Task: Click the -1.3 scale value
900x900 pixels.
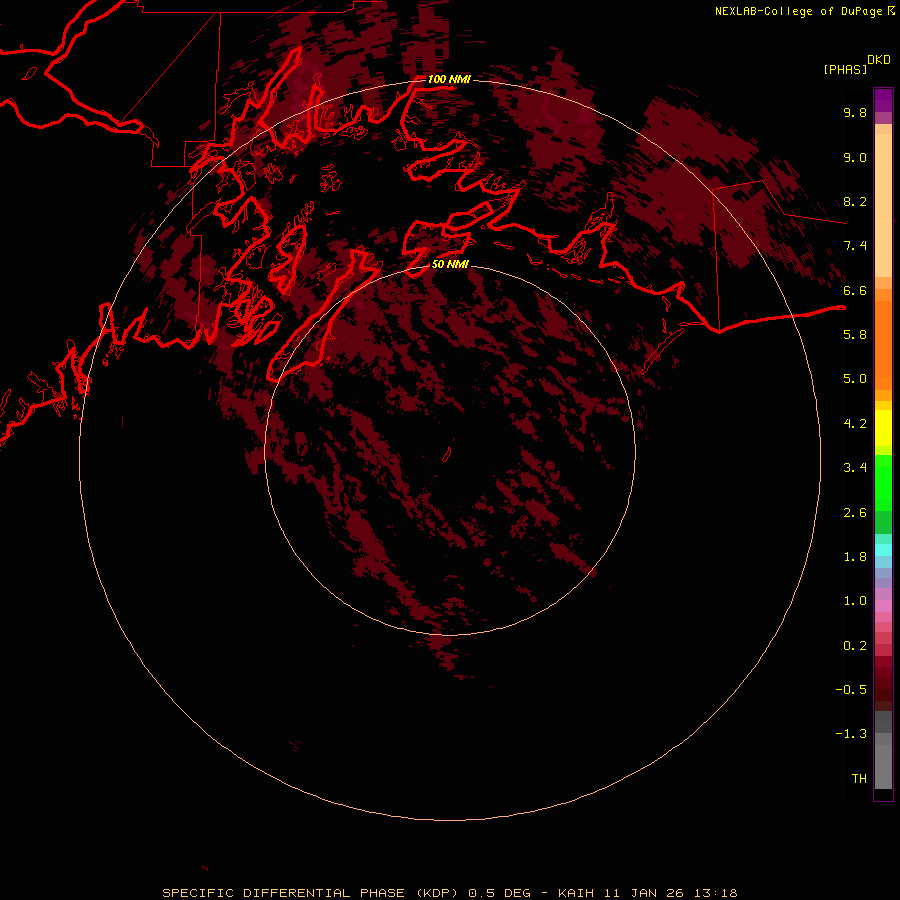Action: (851, 734)
